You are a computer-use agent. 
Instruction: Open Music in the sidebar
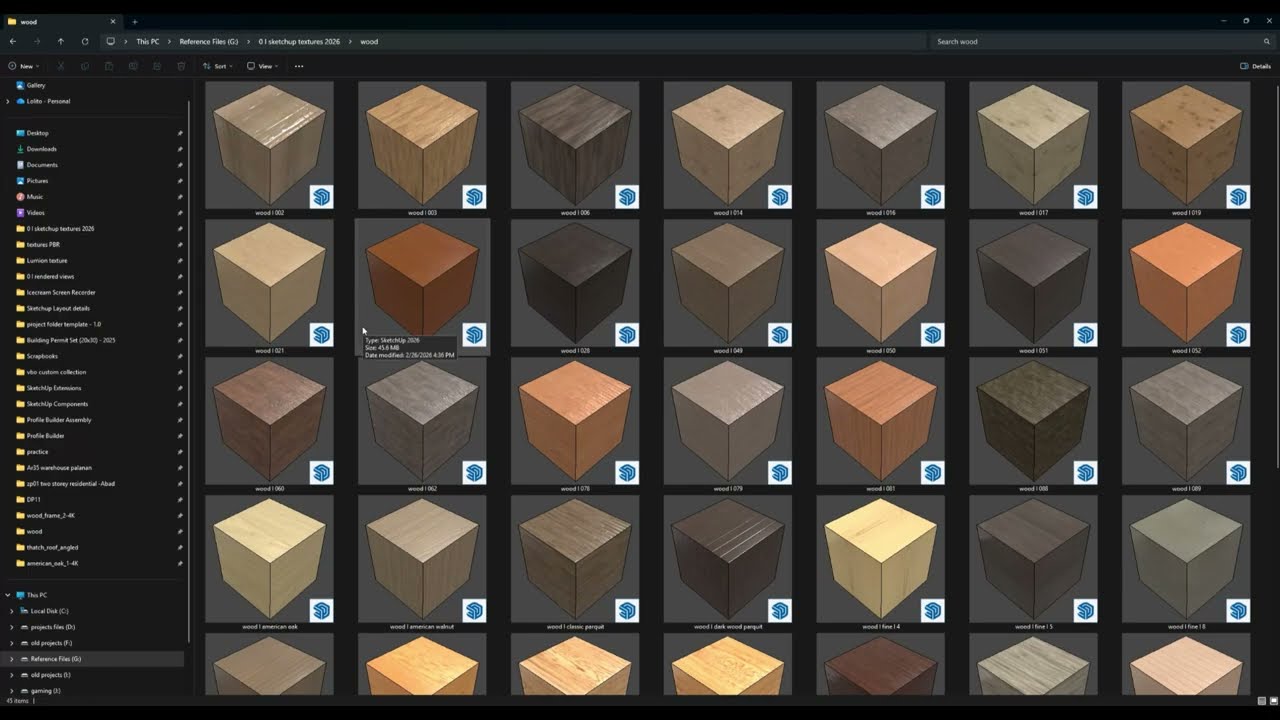click(29, 197)
